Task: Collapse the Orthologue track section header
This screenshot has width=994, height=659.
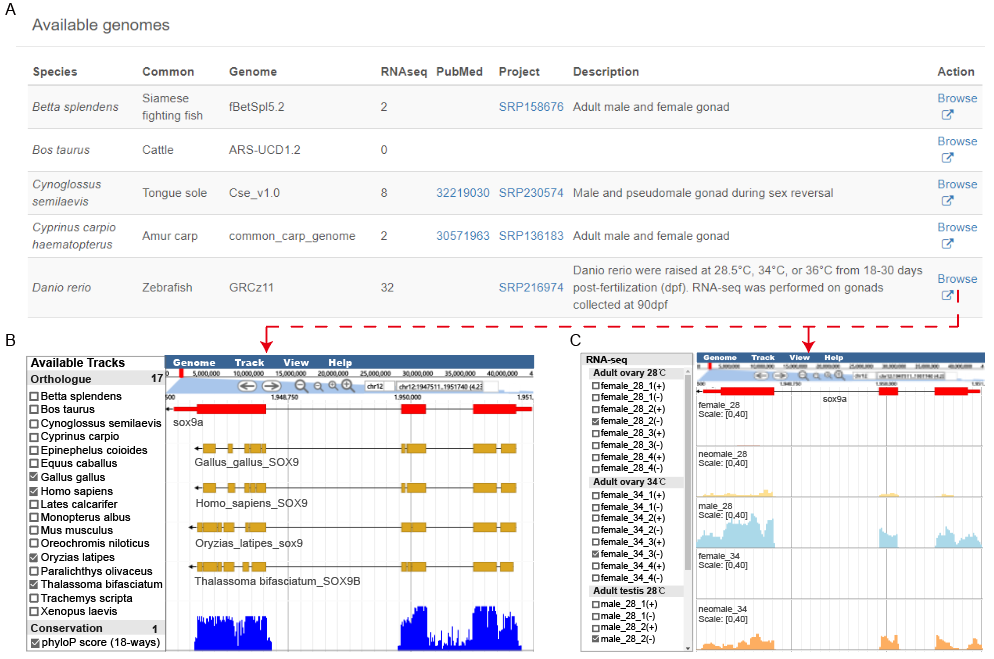Action: (61, 379)
